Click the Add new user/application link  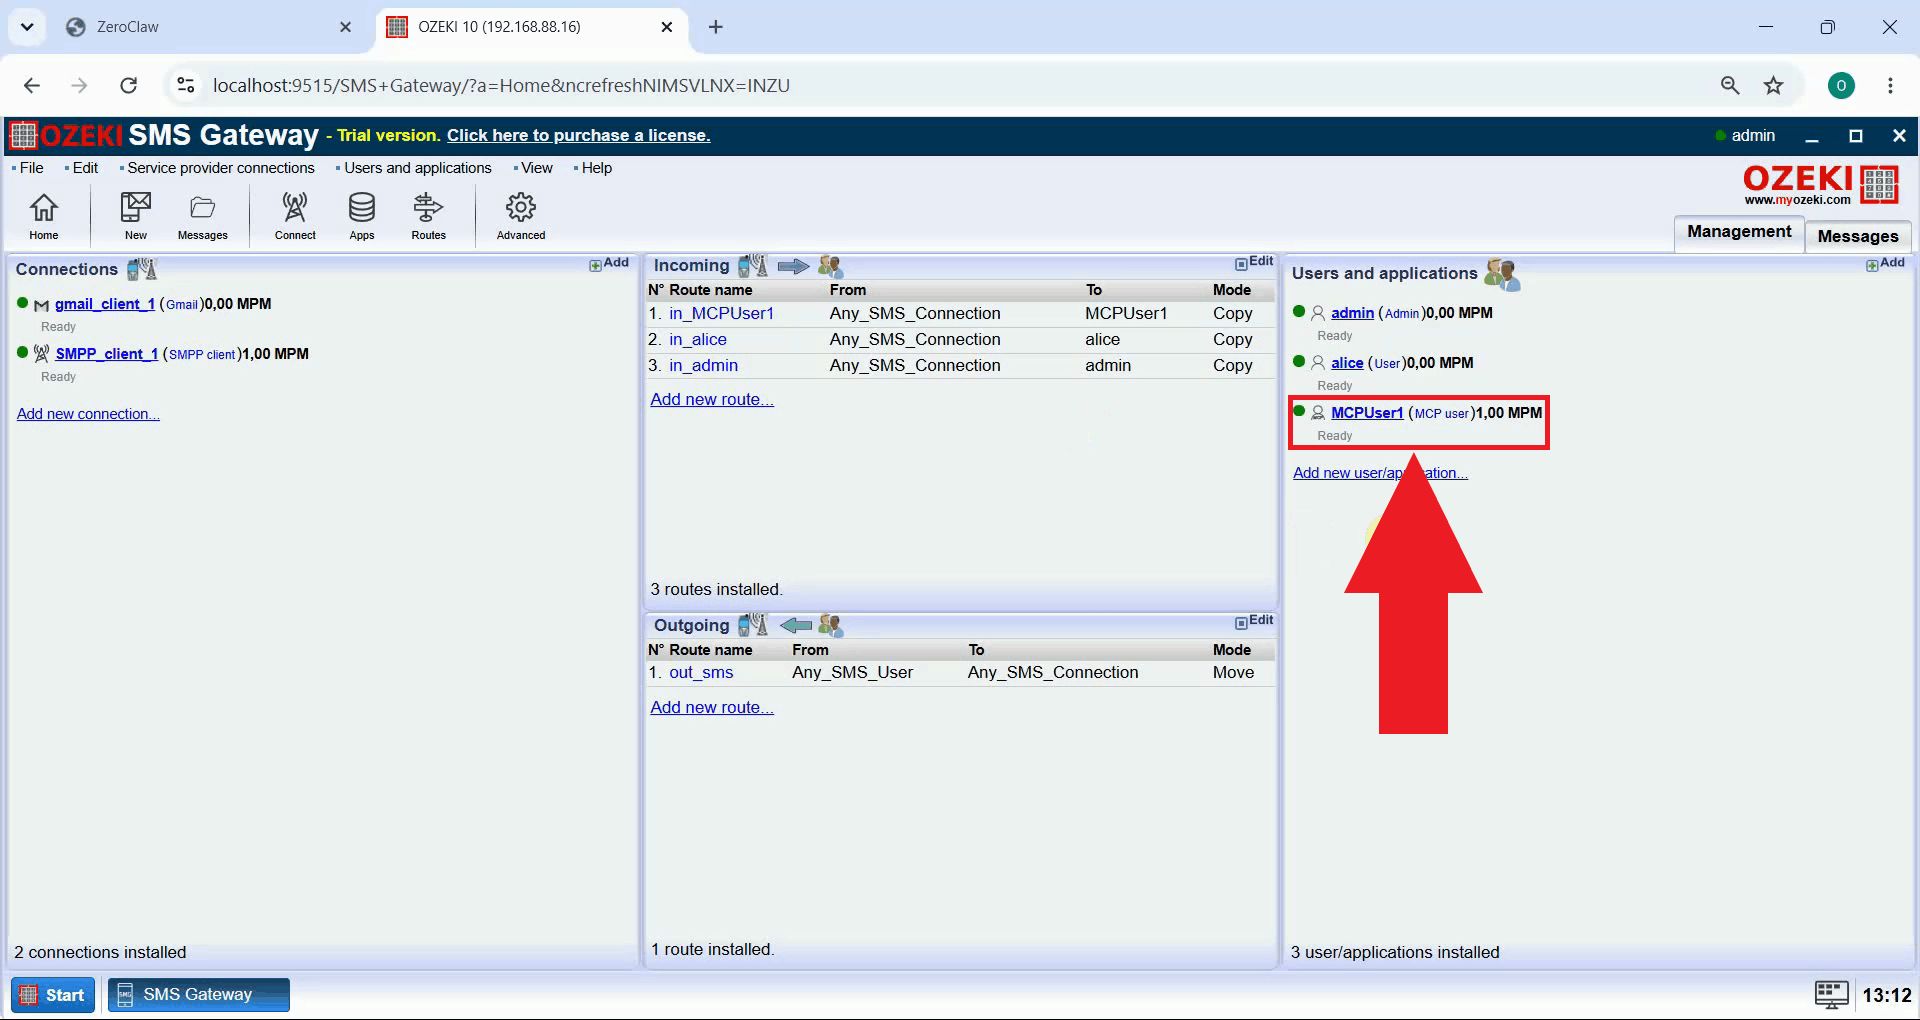[x=1380, y=473]
